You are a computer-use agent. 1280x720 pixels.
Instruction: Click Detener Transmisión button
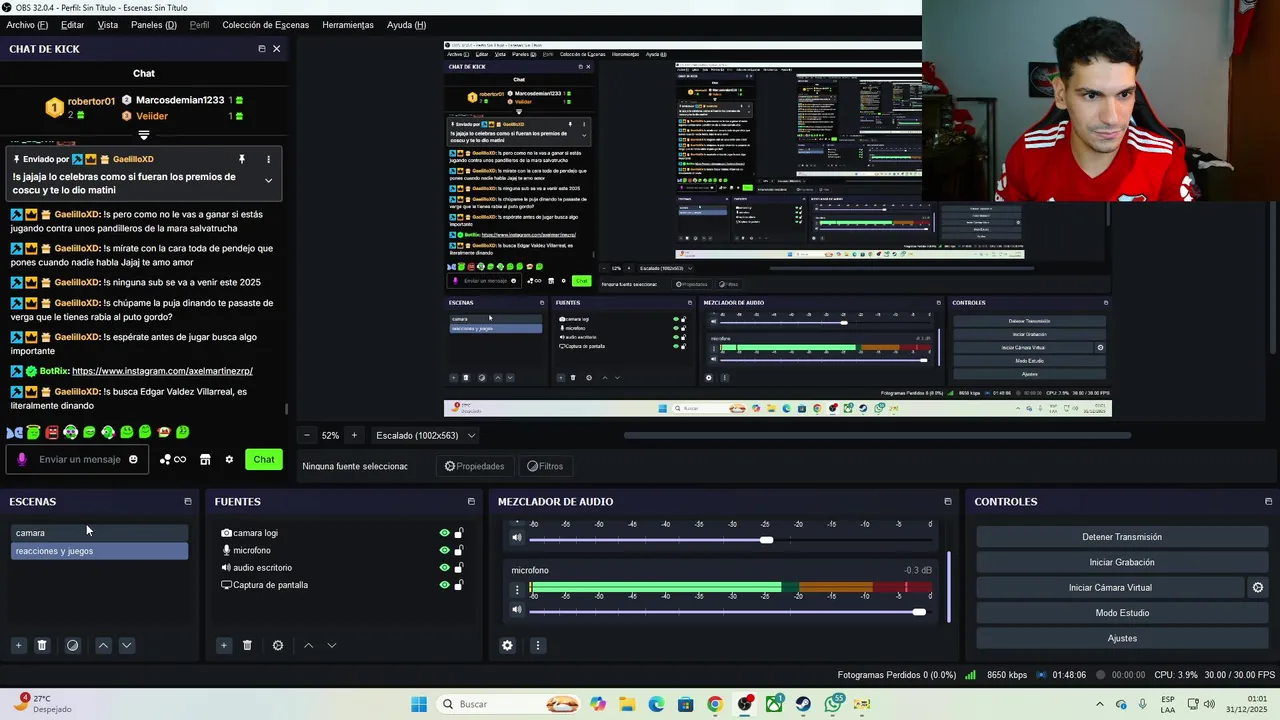(x=1122, y=537)
